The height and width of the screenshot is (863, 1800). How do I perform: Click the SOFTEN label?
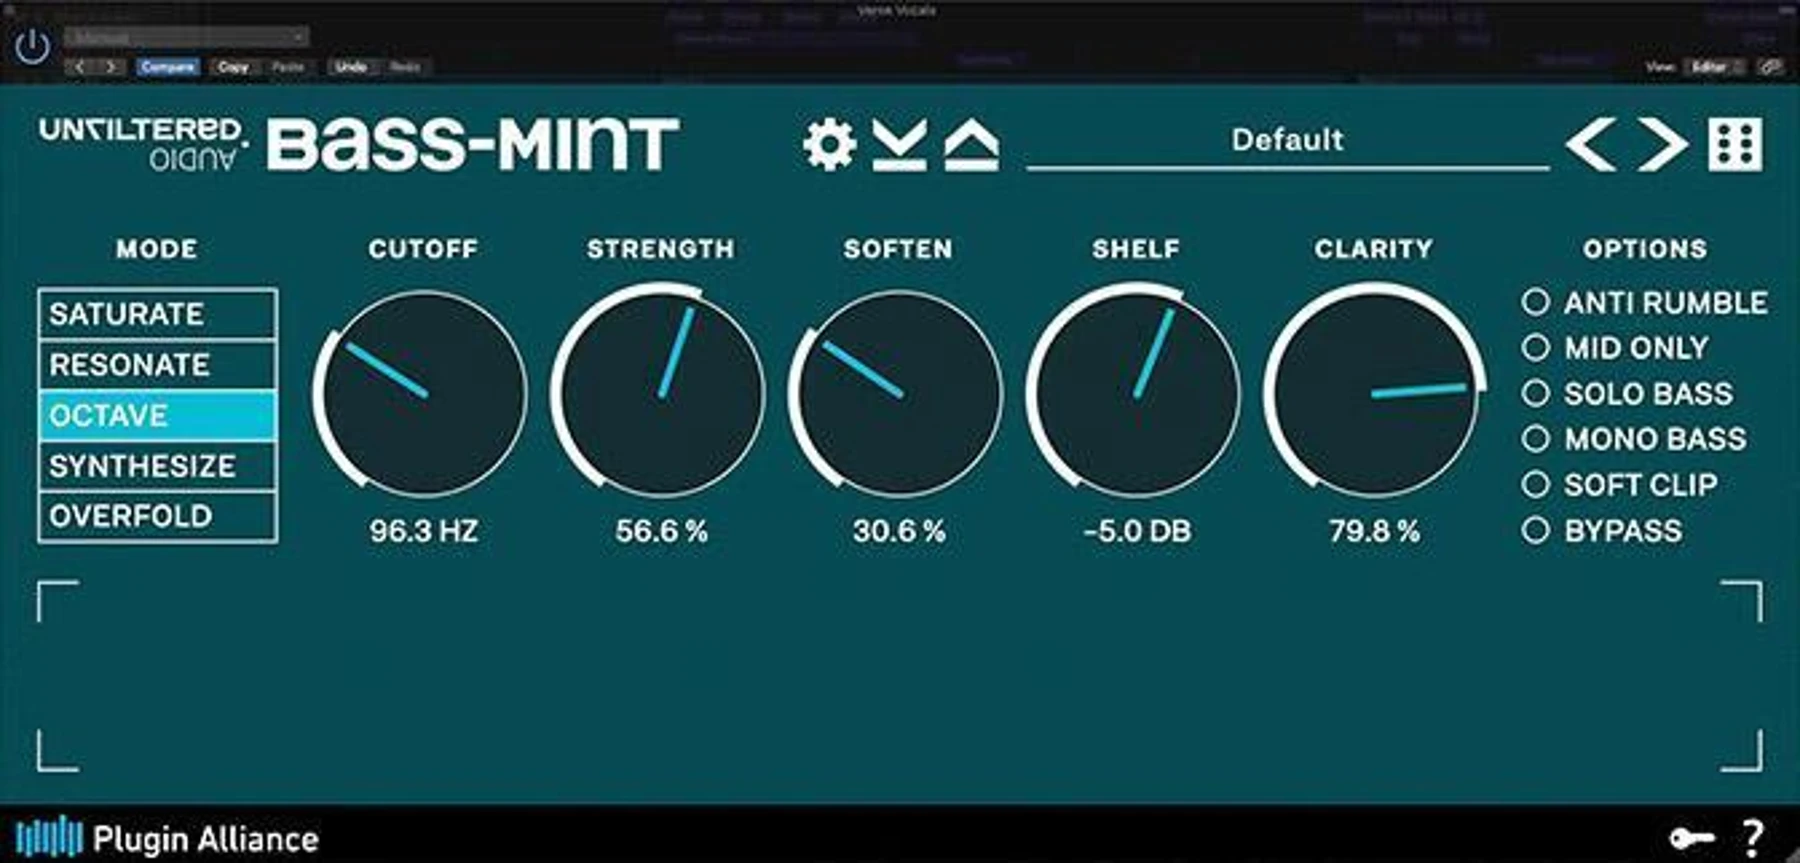tap(898, 249)
